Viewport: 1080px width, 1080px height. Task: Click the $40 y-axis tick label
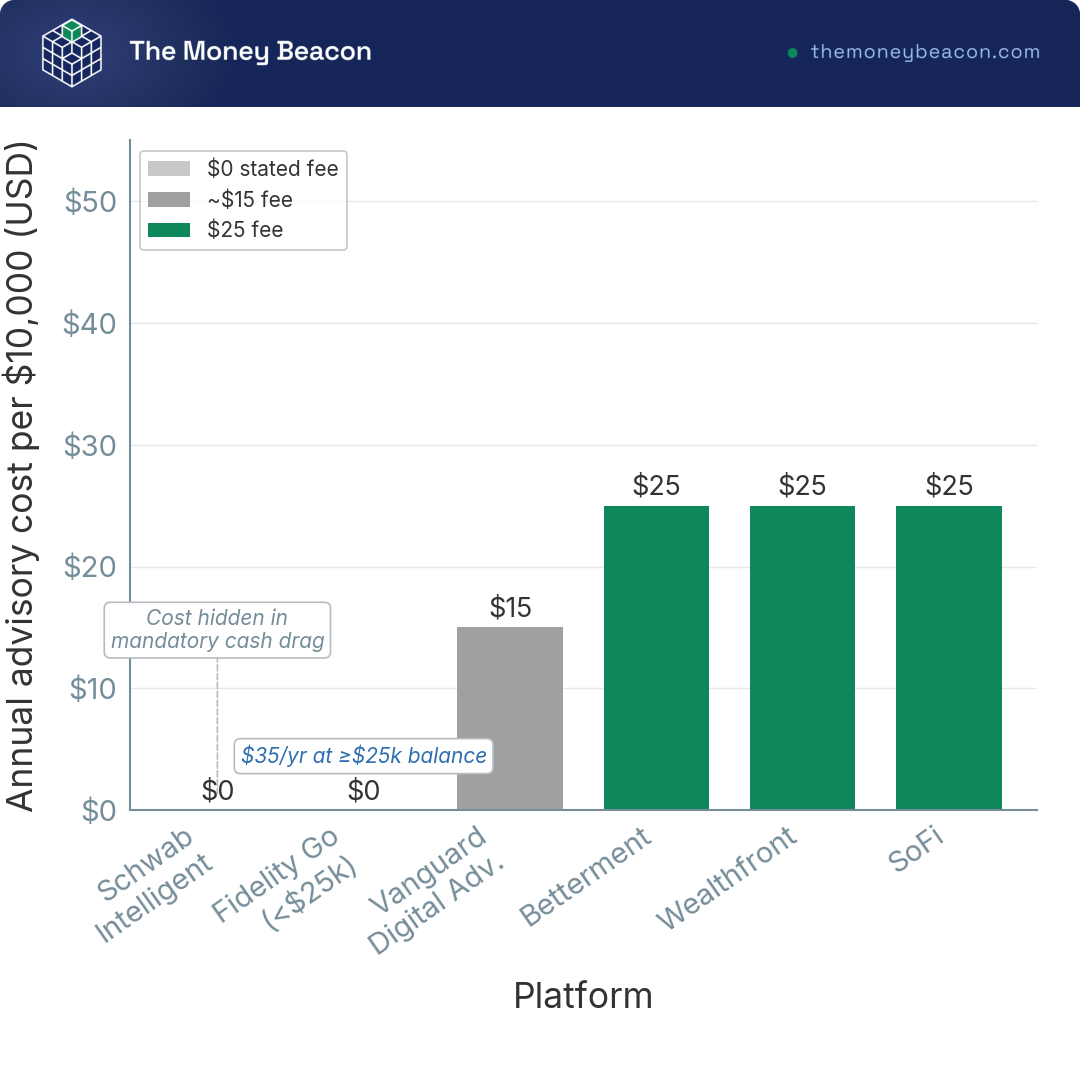pos(90,324)
